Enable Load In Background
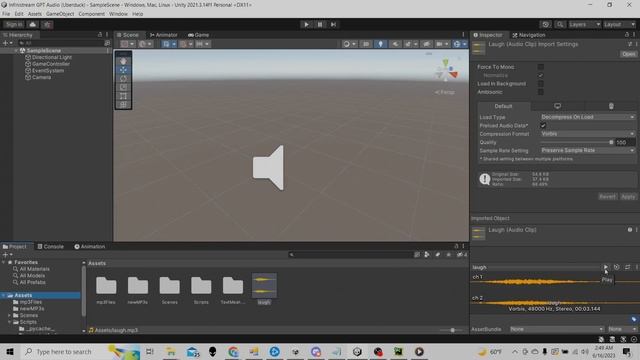Image resolution: width=640 pixels, height=360 pixels. [540, 84]
